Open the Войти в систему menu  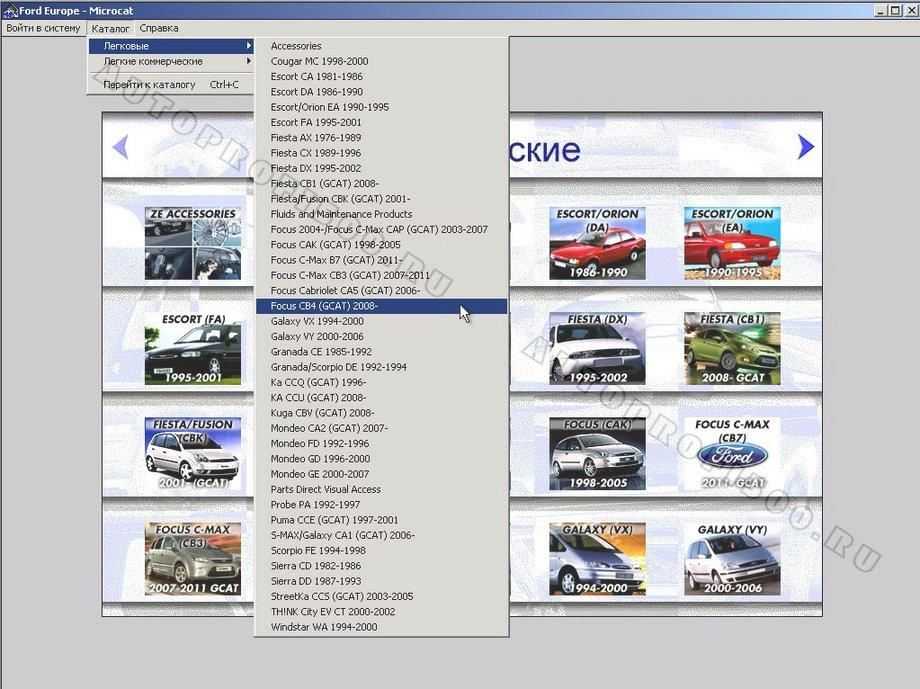pyautogui.click(x=43, y=28)
